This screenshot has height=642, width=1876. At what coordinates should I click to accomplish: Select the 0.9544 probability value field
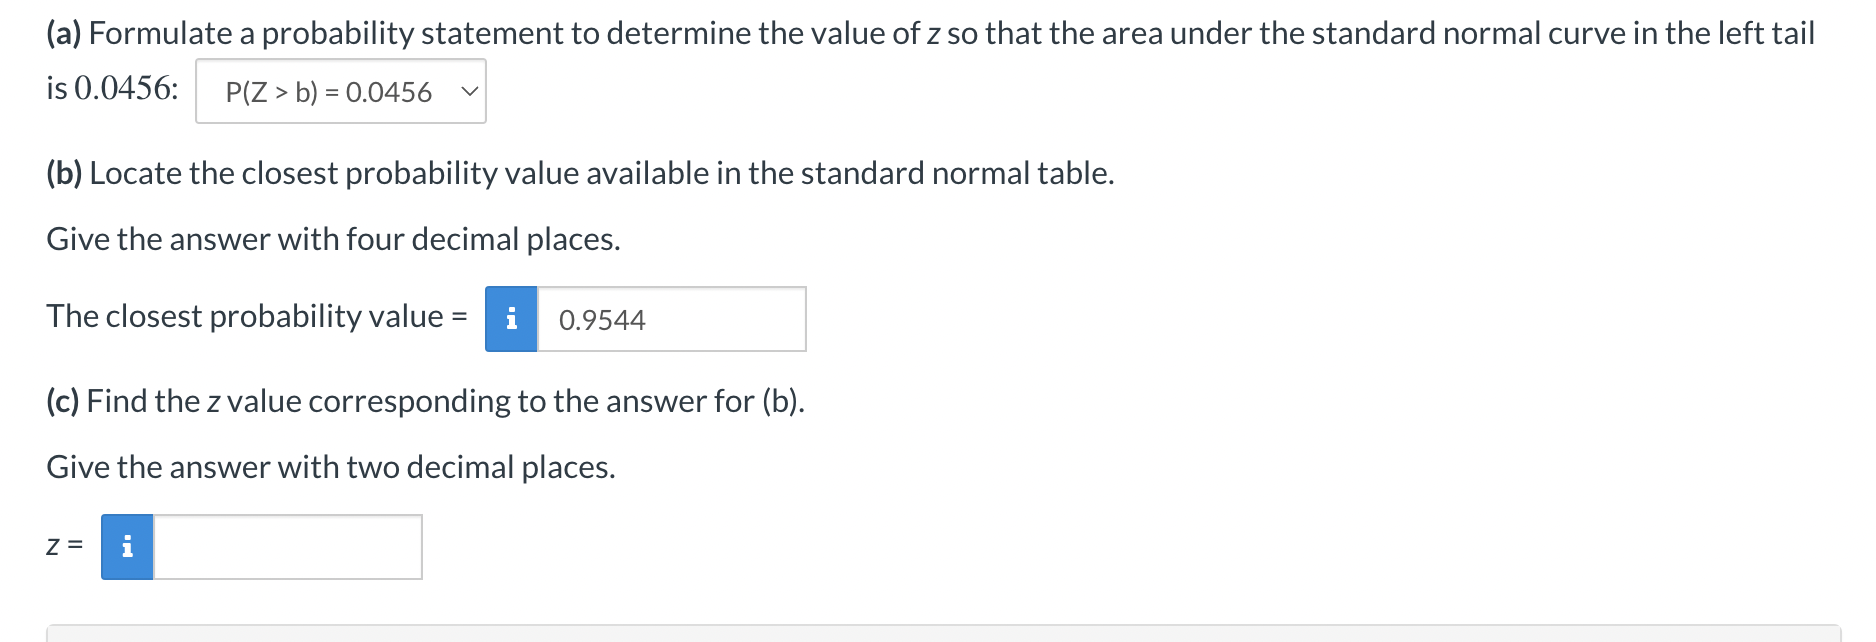pos(672,320)
